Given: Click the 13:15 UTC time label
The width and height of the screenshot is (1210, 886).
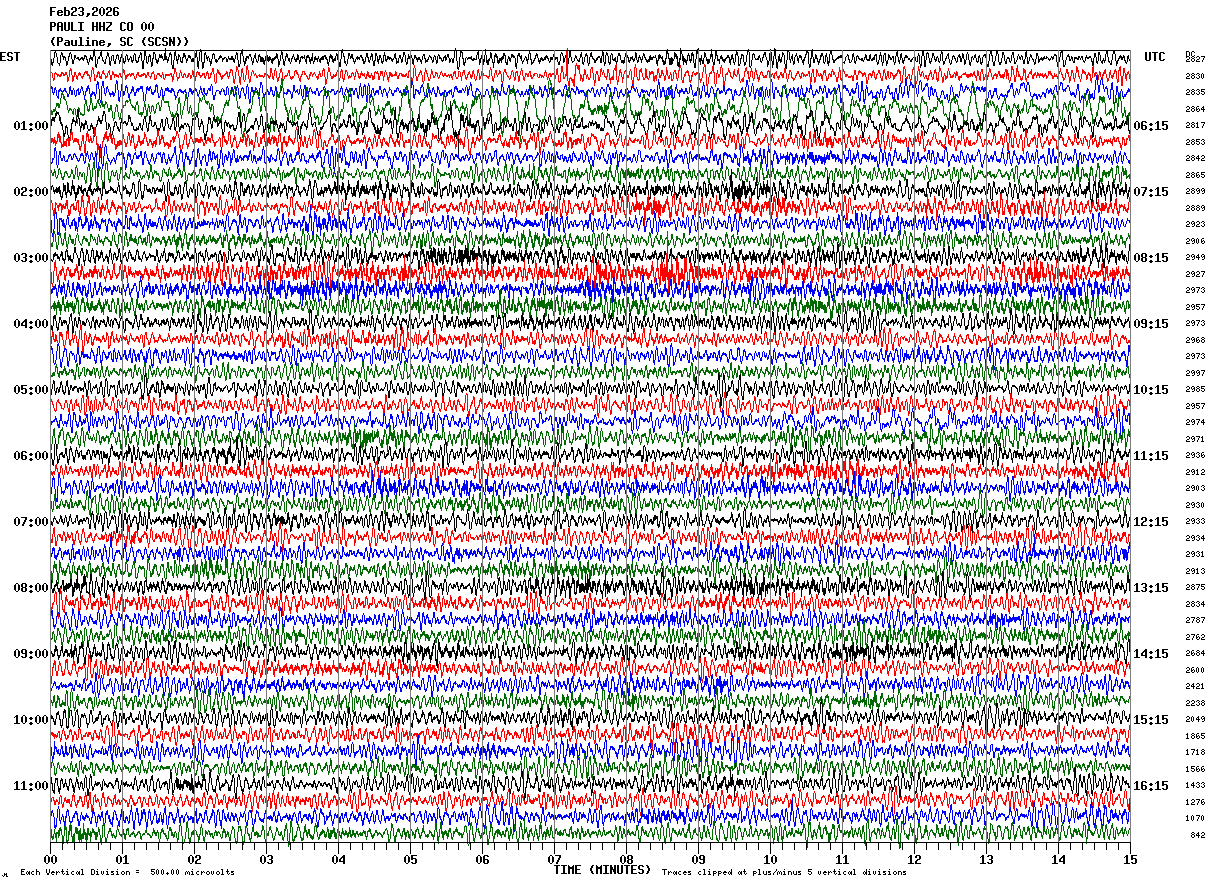Looking at the screenshot, I should pyautogui.click(x=1151, y=588).
